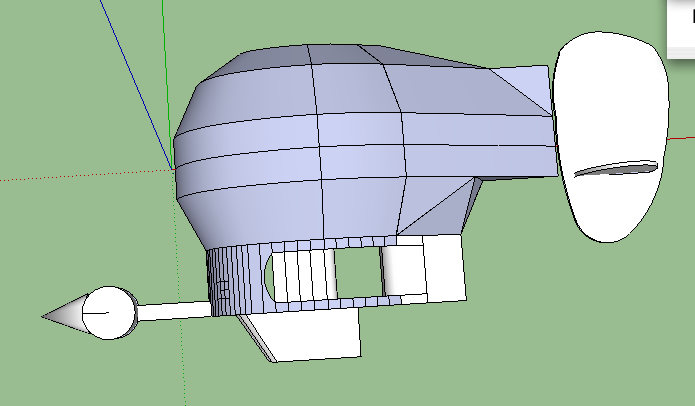Select the arched opening in the base

click(x=269, y=276)
